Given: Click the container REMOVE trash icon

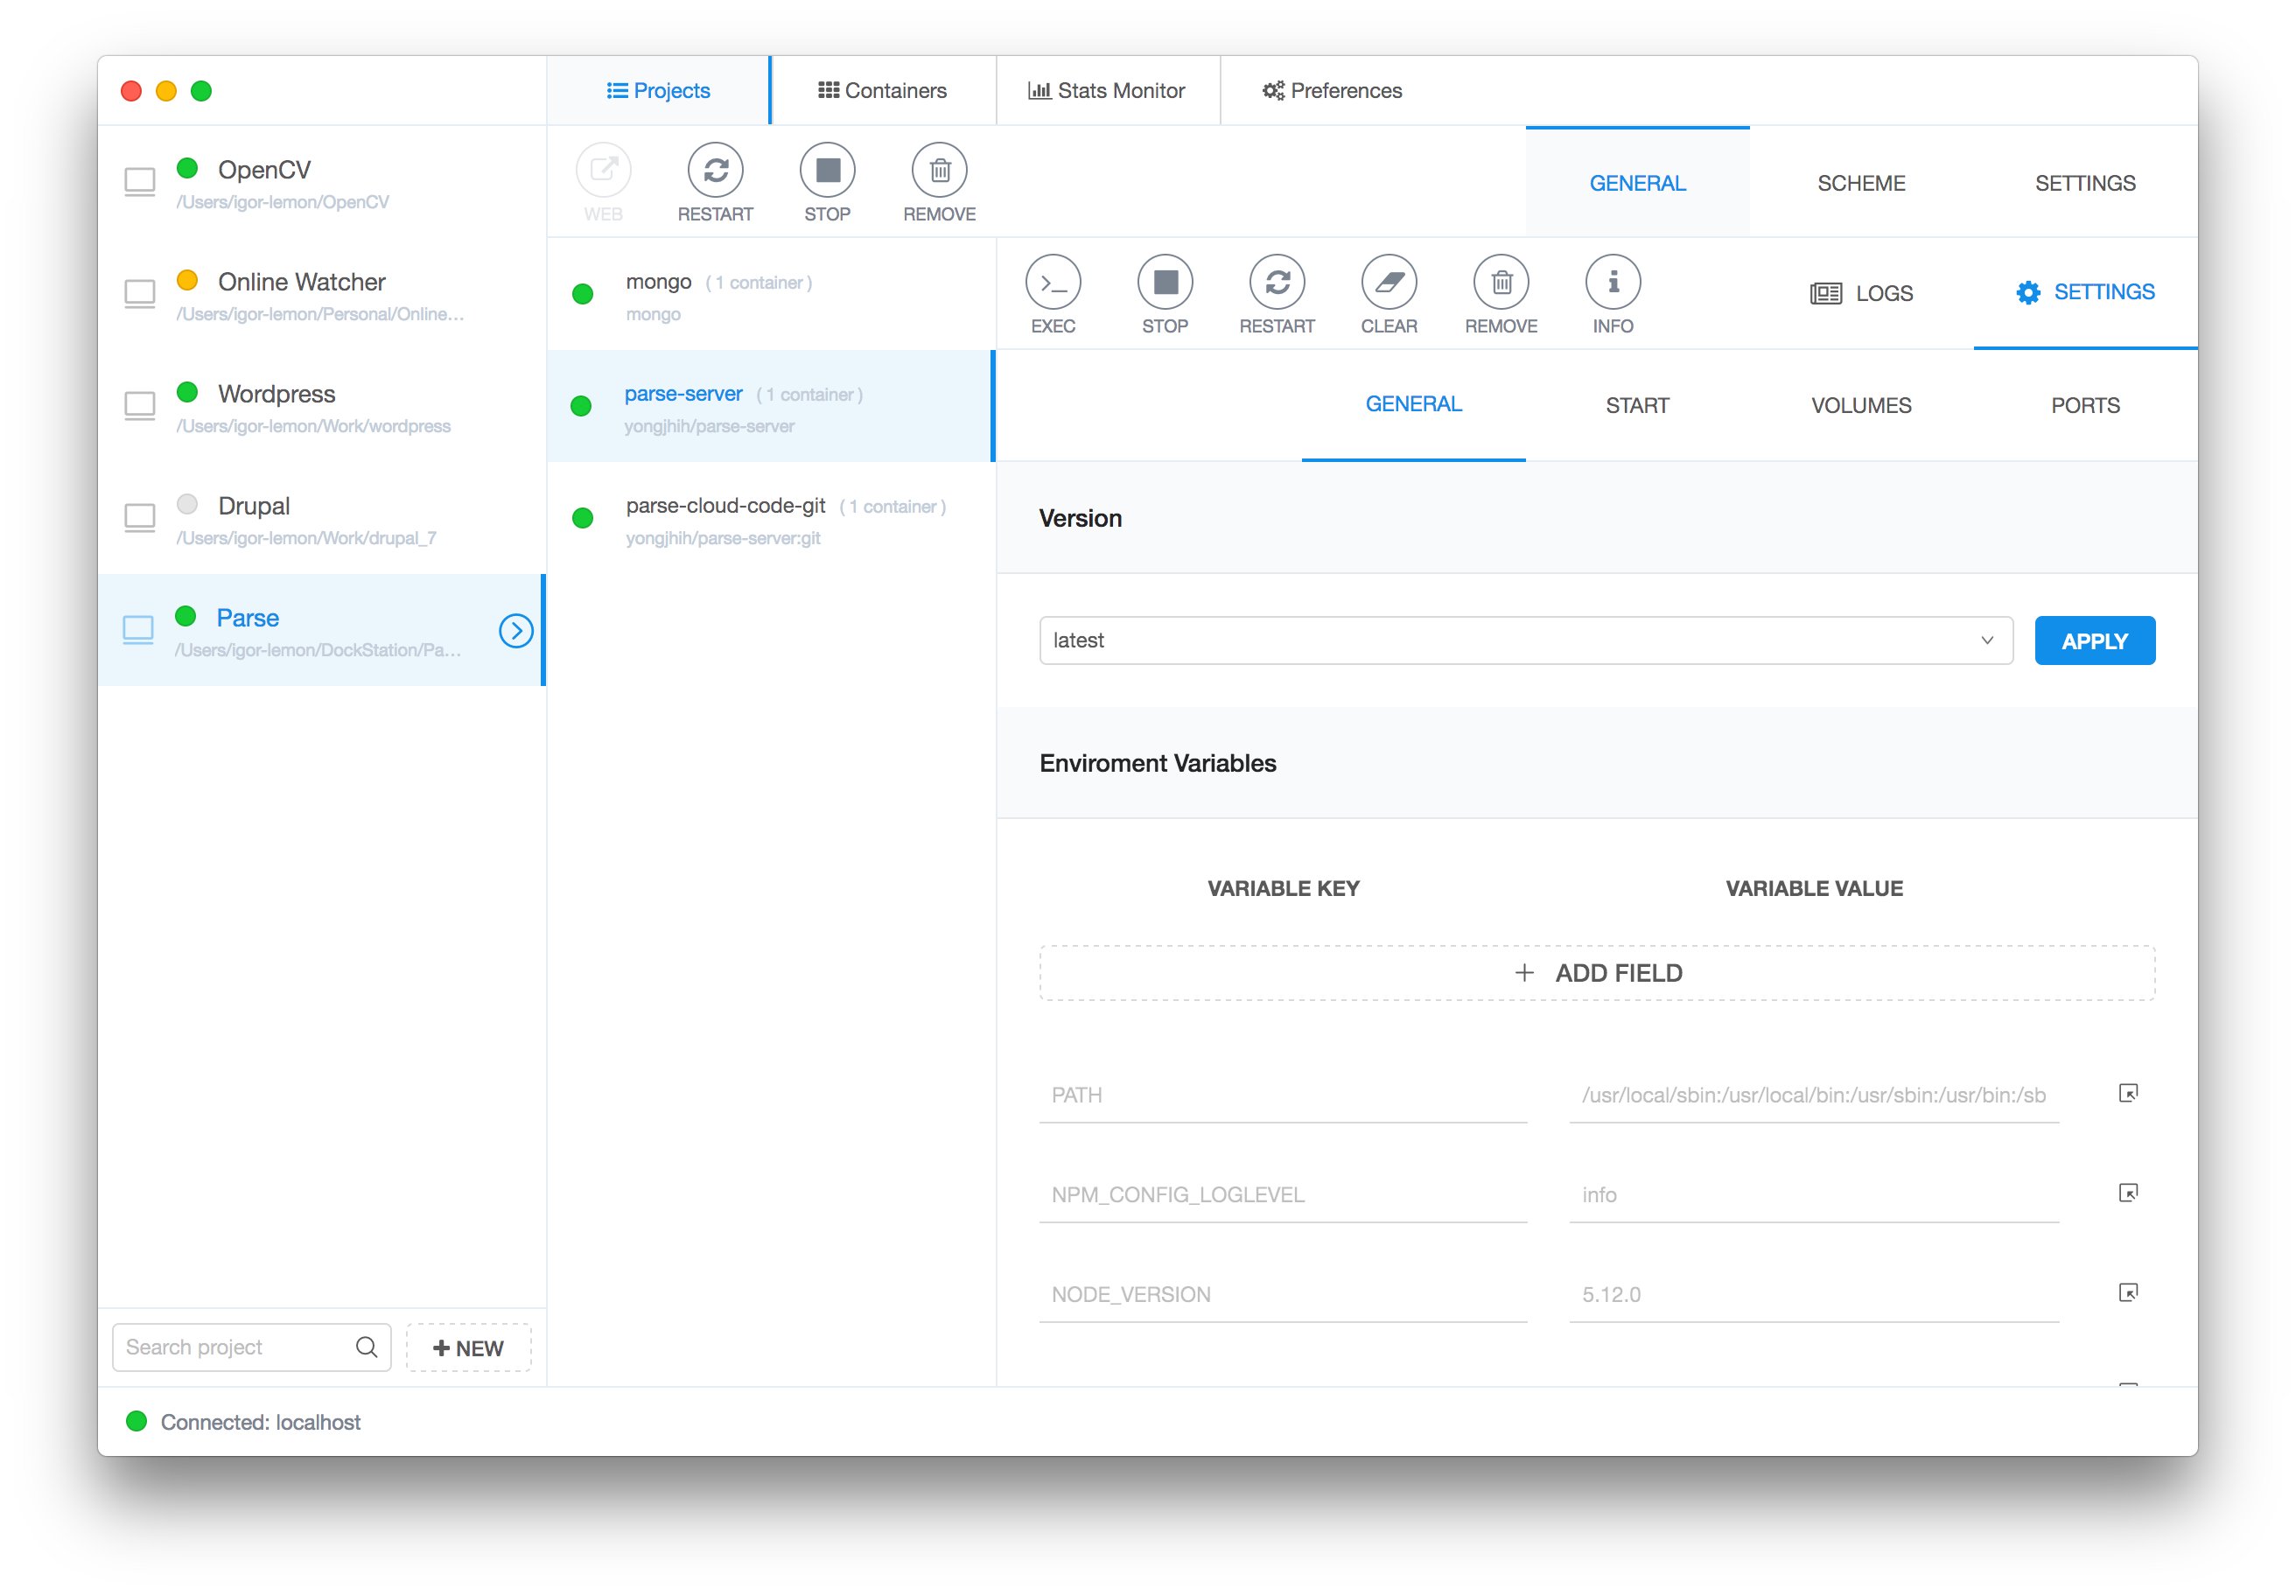Looking at the screenshot, I should [1501, 283].
